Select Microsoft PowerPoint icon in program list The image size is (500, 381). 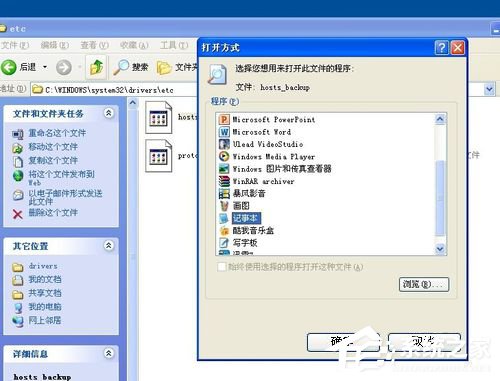tap(224, 119)
